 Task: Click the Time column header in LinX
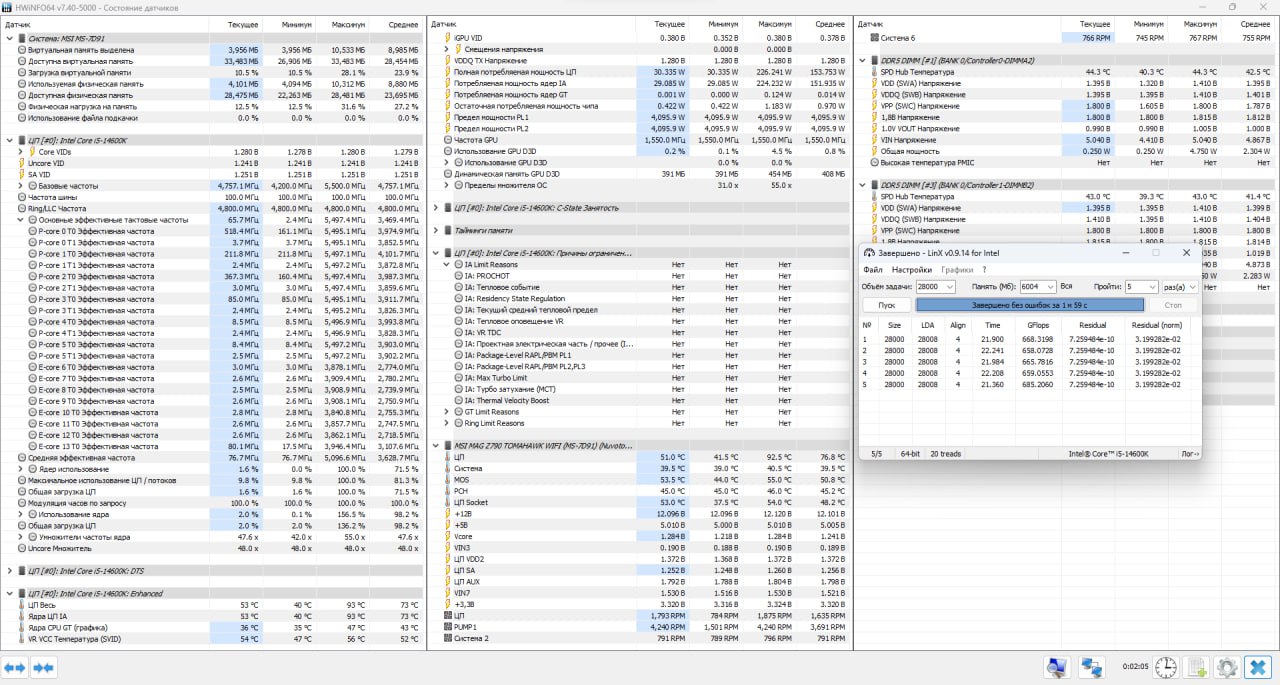pos(992,325)
